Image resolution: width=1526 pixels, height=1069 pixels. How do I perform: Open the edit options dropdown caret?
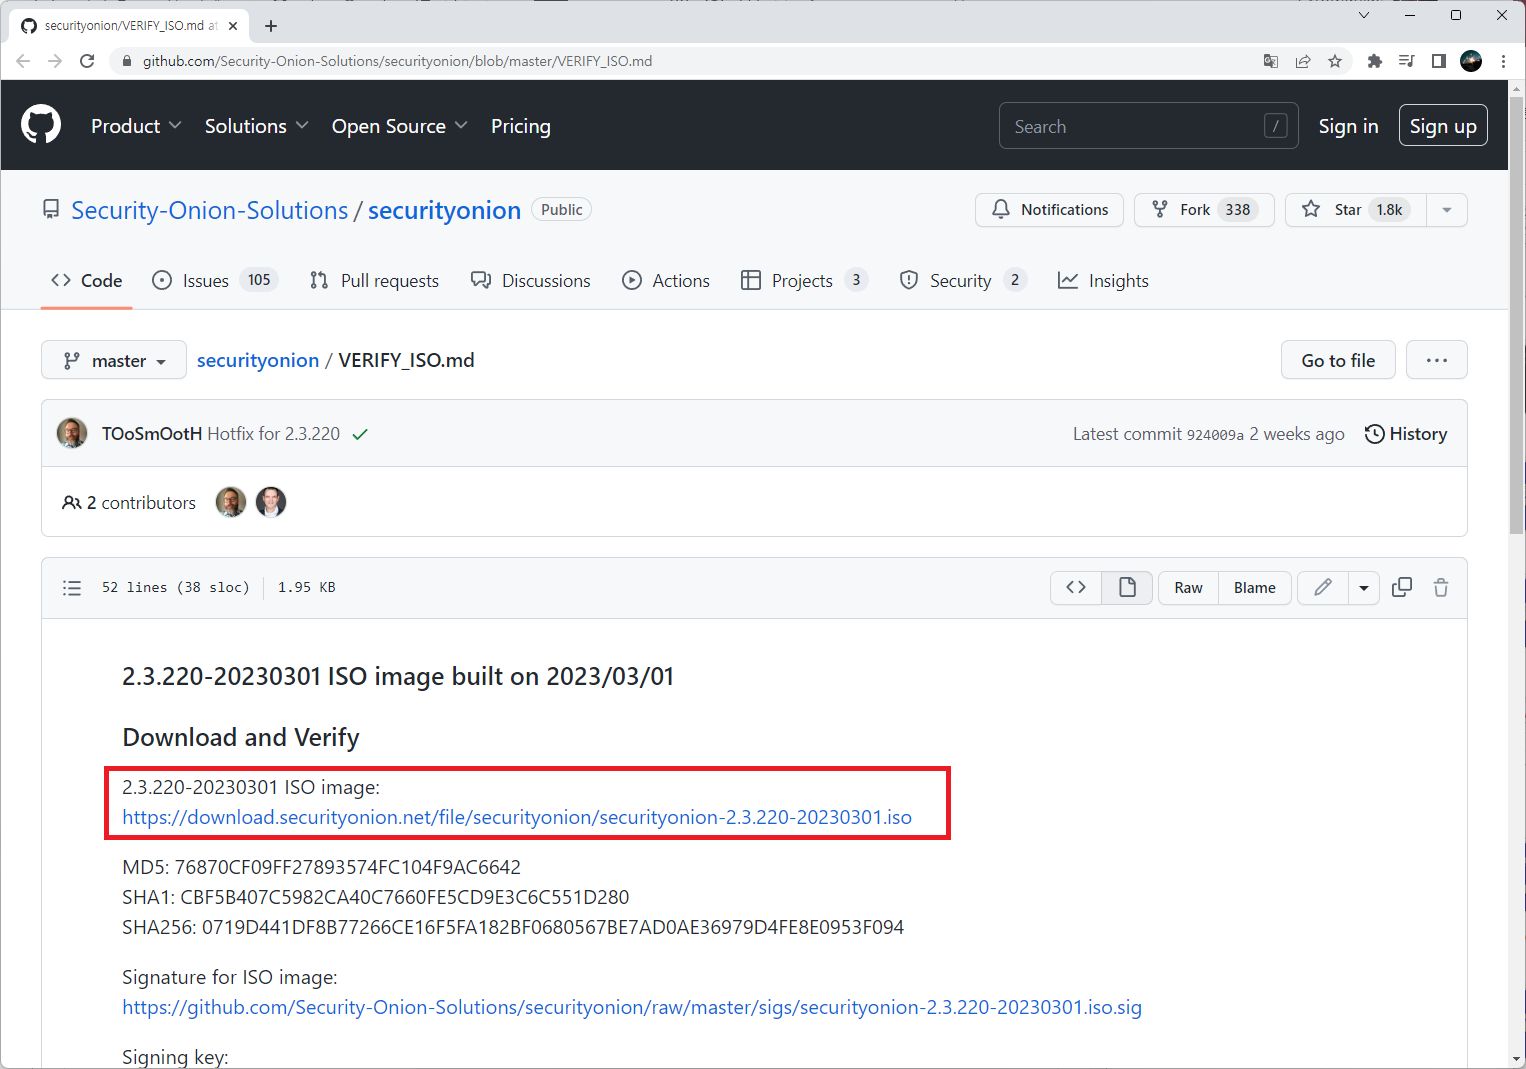1364,588
